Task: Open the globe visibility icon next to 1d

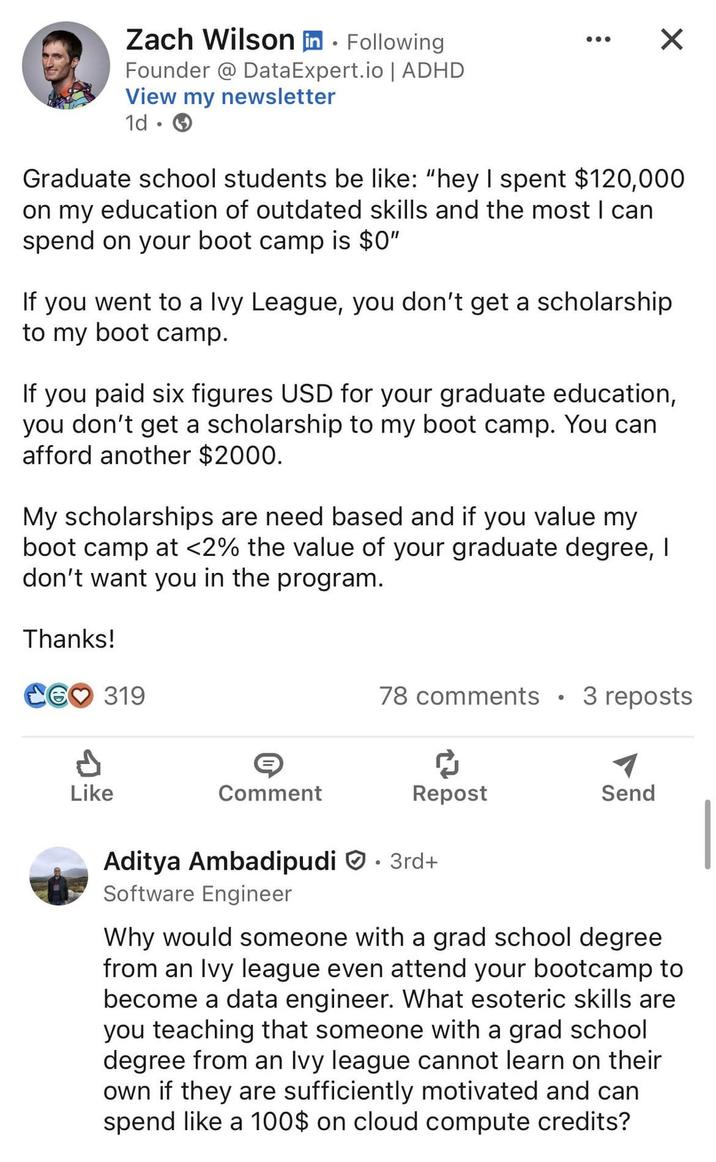Action: [x=183, y=124]
